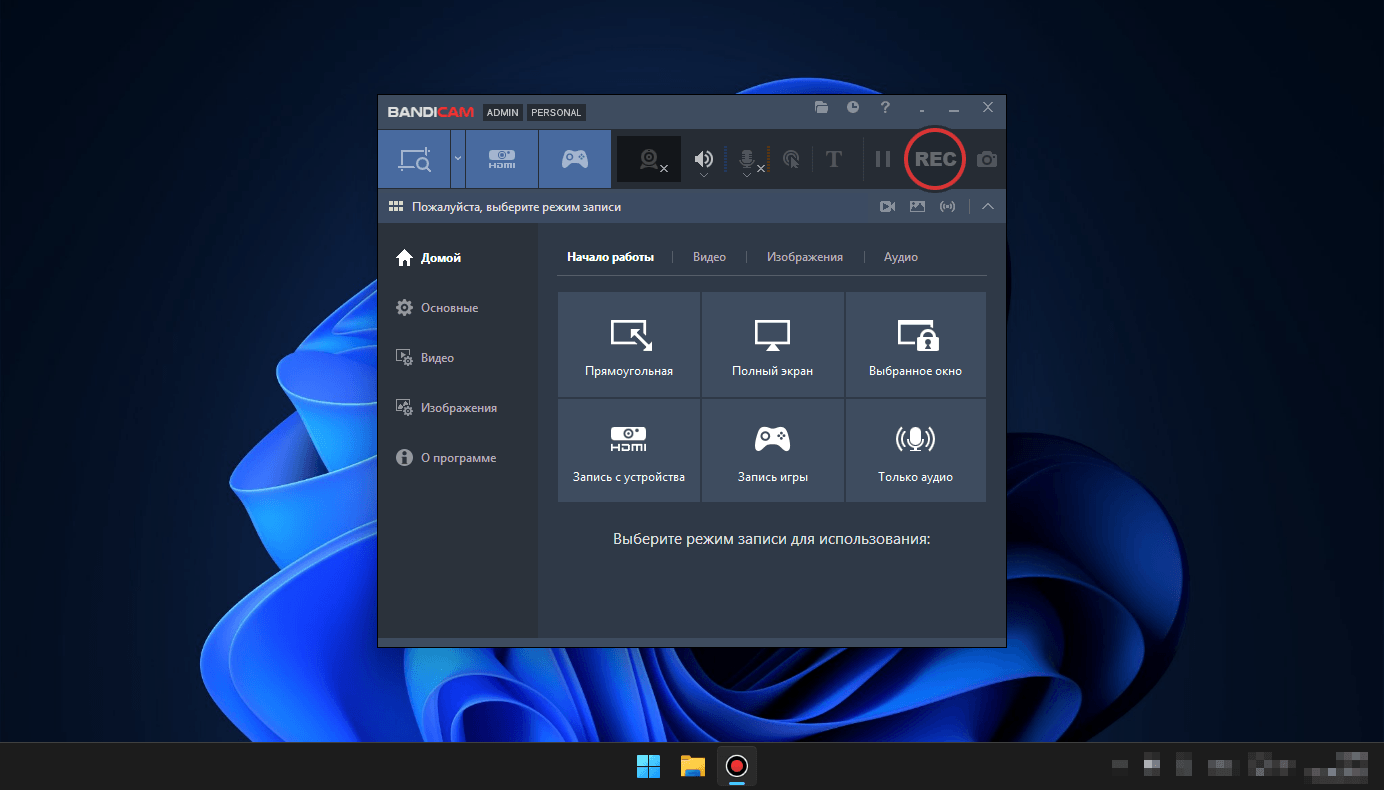The image size is (1384, 790).
Task: Choose the Запись с устройства tile
Action: pos(629,451)
